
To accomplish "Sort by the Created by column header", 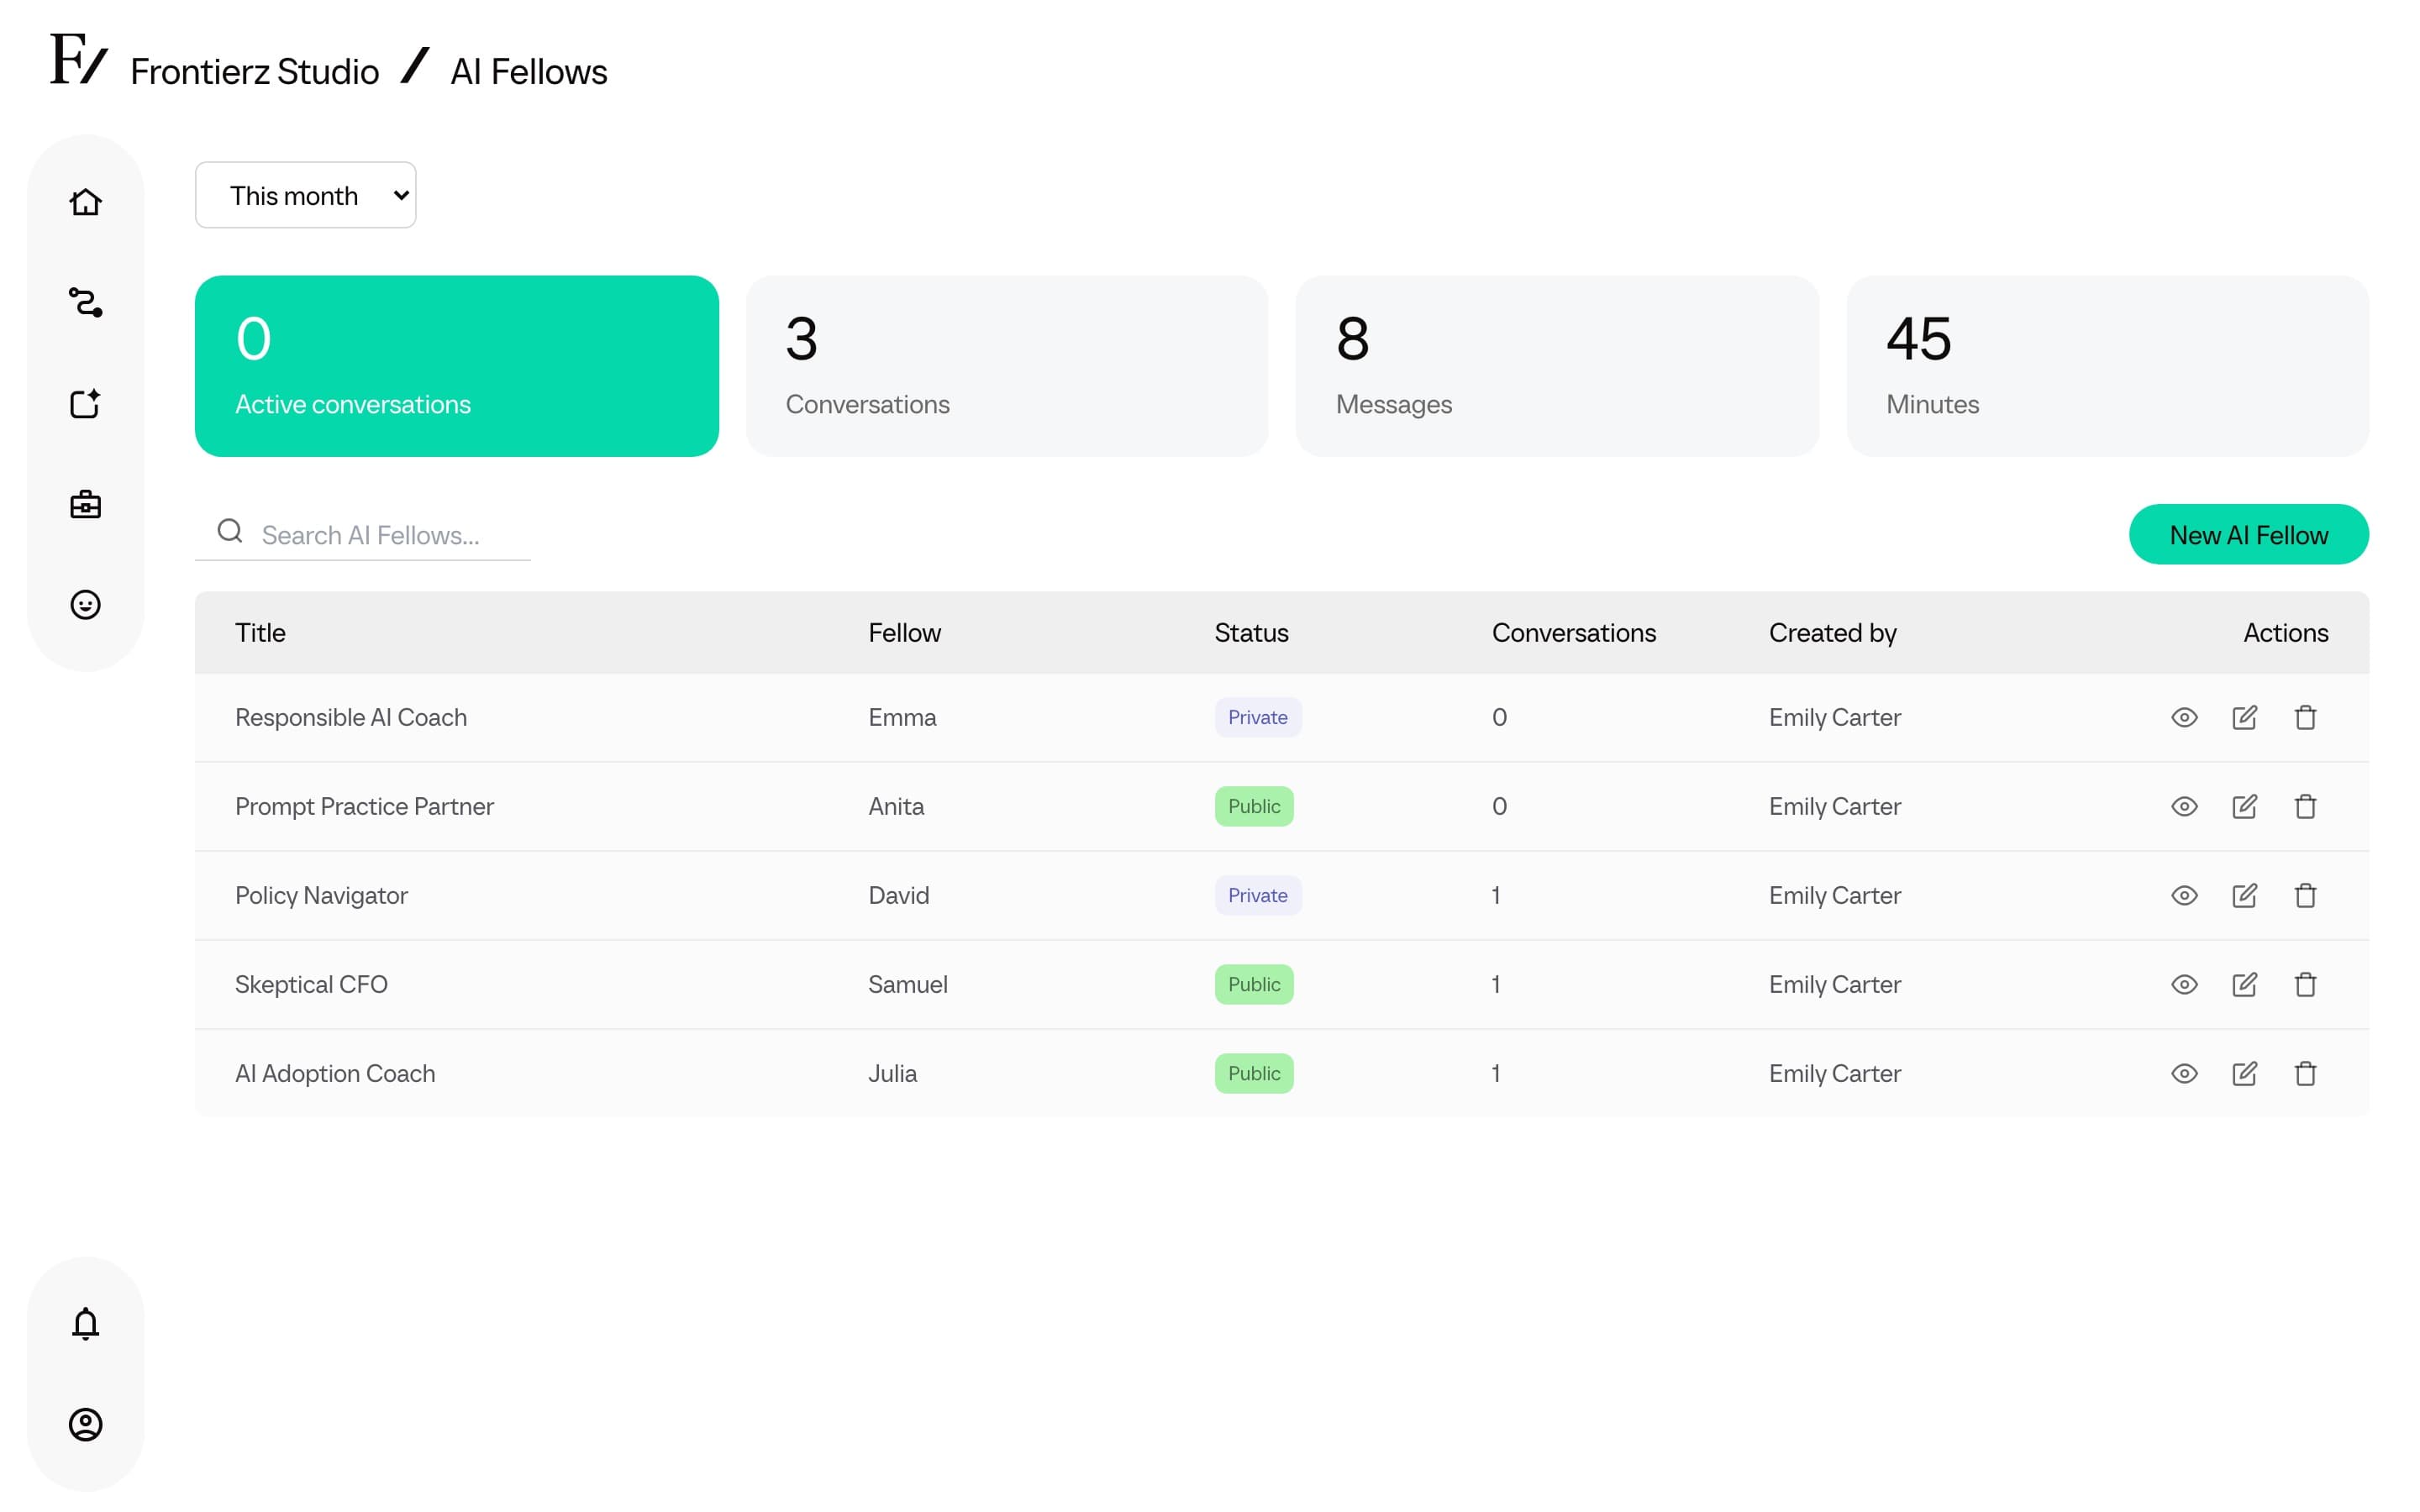I will tap(1832, 633).
